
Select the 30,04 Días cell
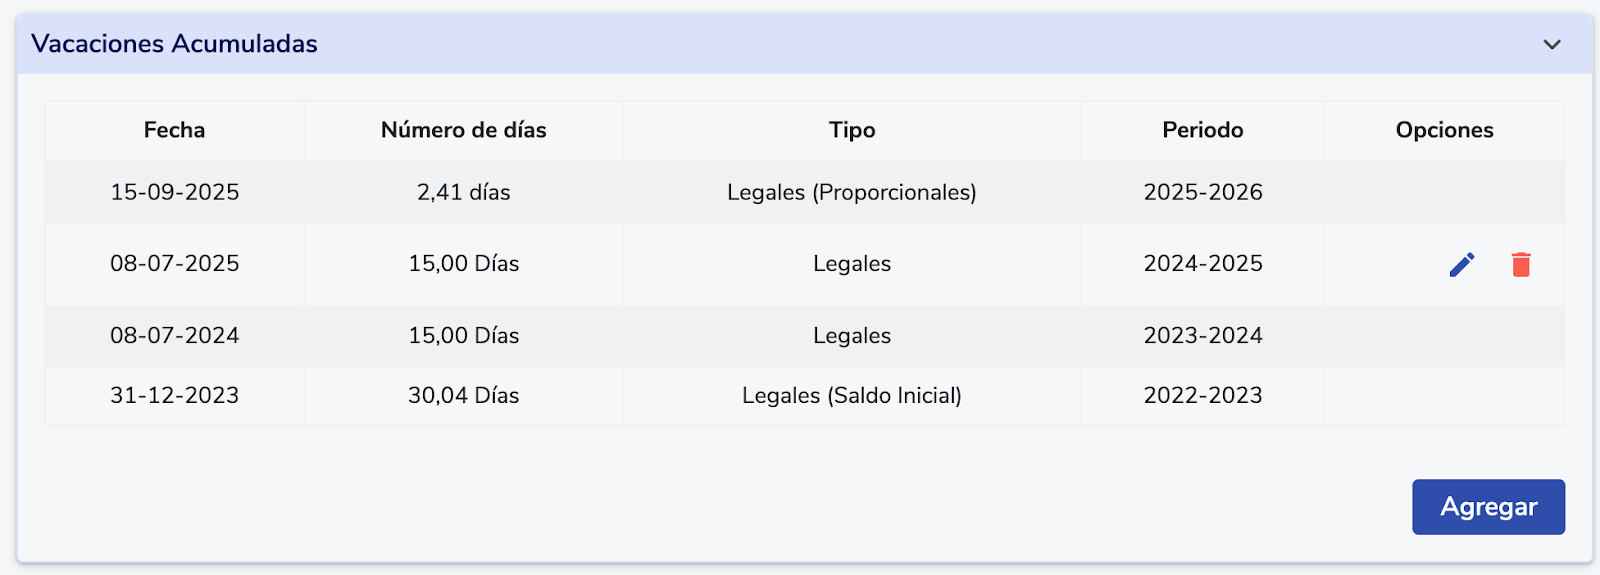tap(463, 395)
